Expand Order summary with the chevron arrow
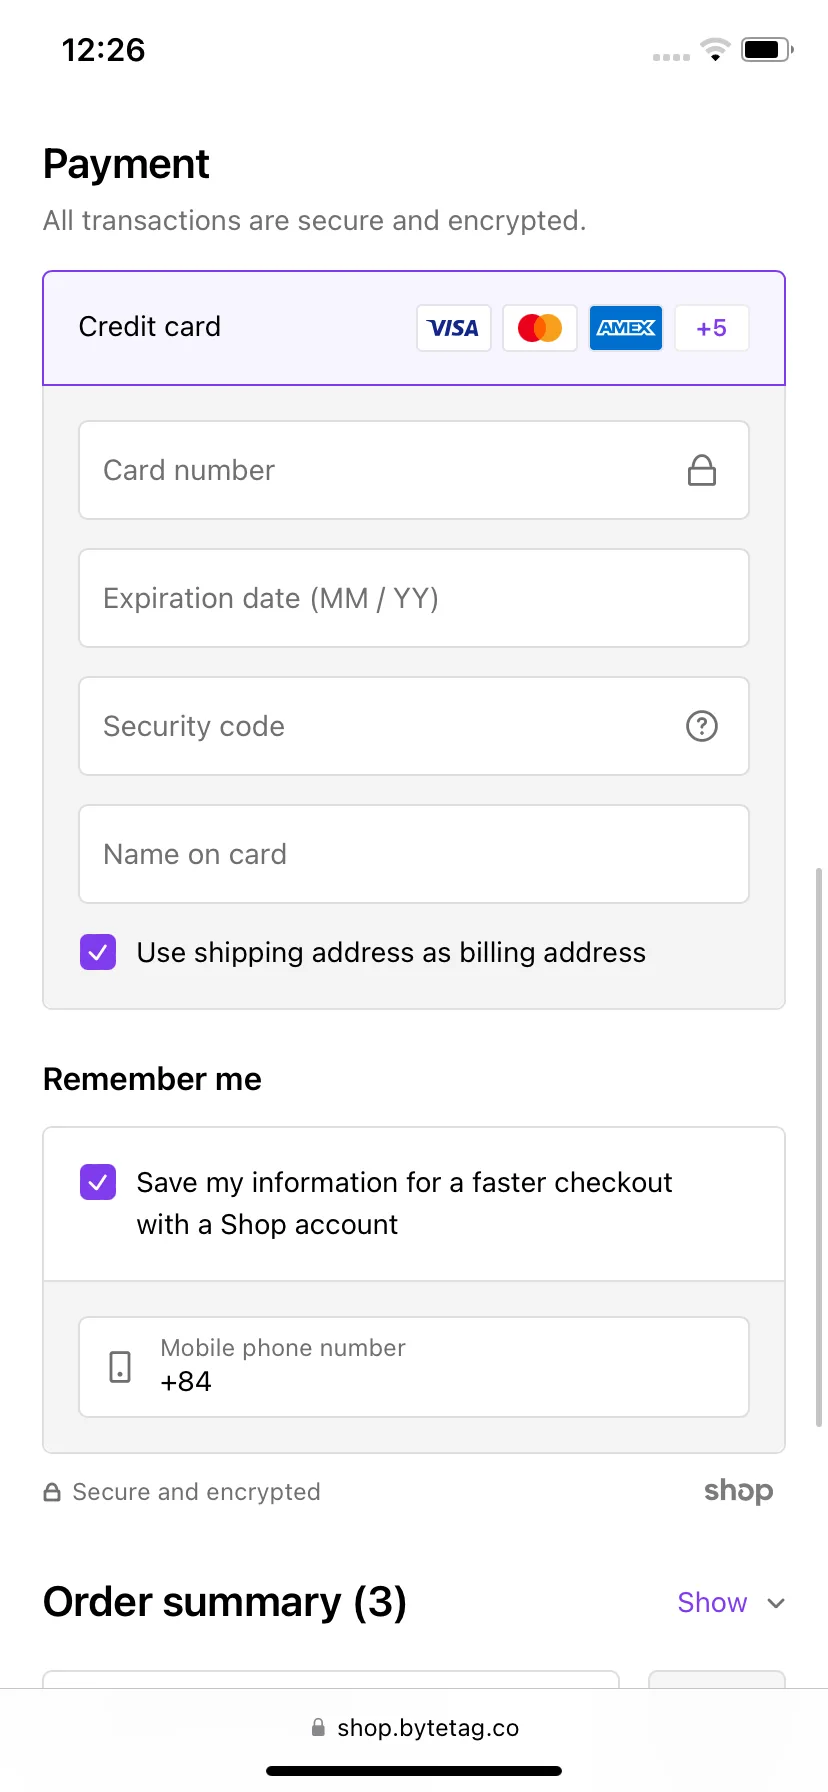This screenshot has height=1792, width=828. pos(776,1603)
